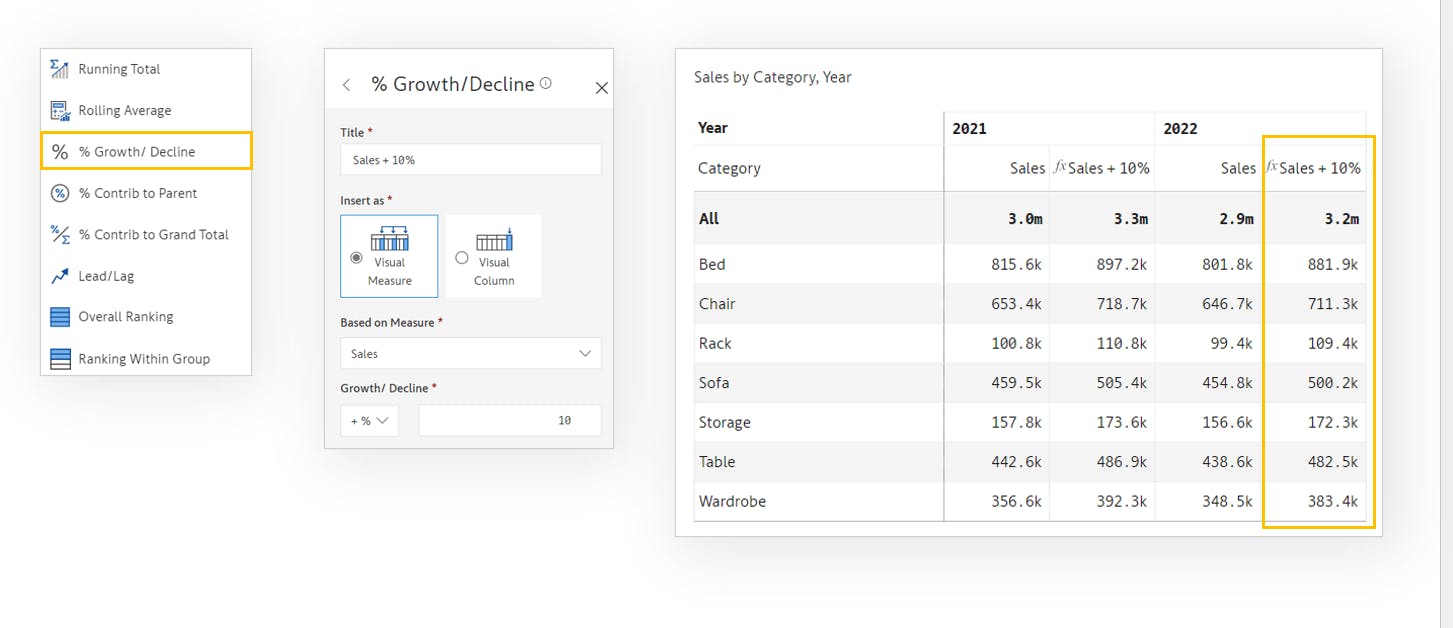Click the Ranking Within Group icon
The width and height of the screenshot is (1453, 628).
60,359
